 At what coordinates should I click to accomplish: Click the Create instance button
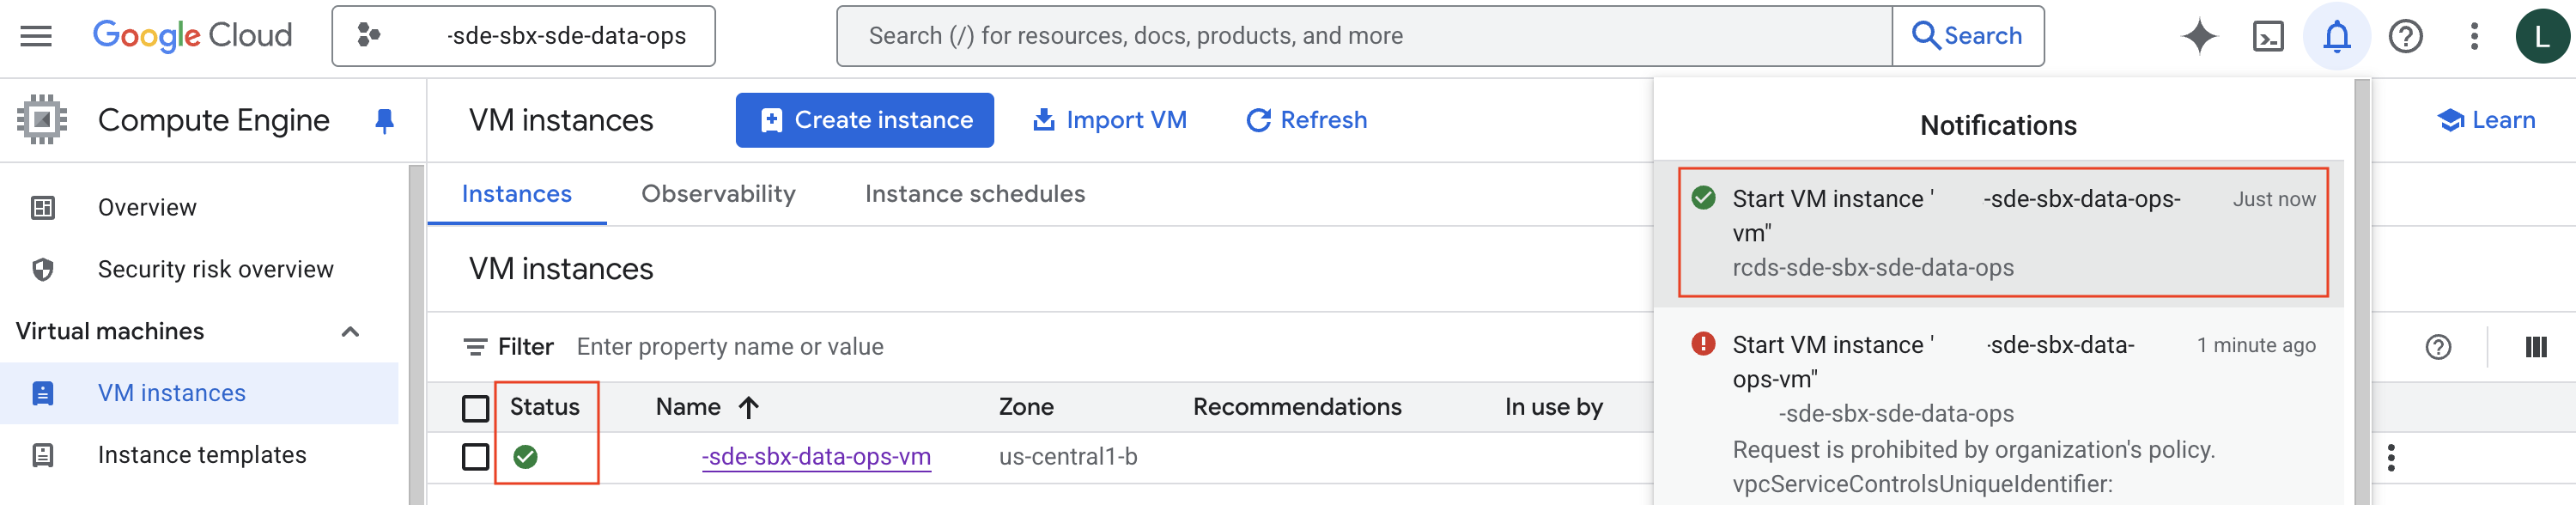864,120
